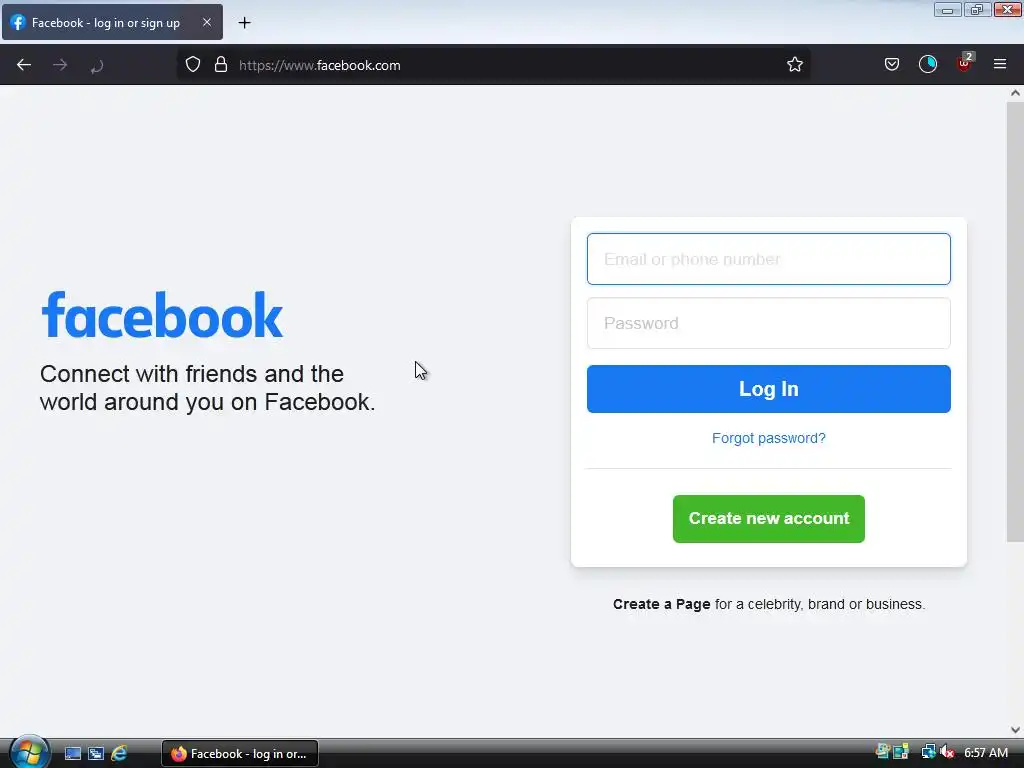Select the Firefox Facebook taskbar button
The height and width of the screenshot is (768, 1024).
click(240, 754)
